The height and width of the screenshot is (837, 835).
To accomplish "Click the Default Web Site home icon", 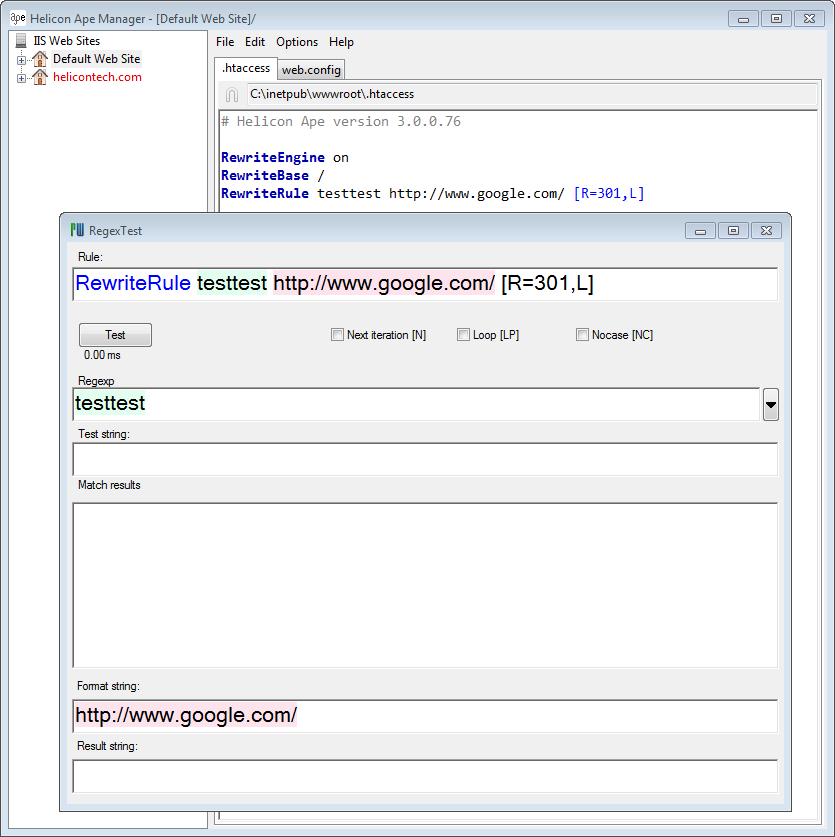I will click(40, 59).
